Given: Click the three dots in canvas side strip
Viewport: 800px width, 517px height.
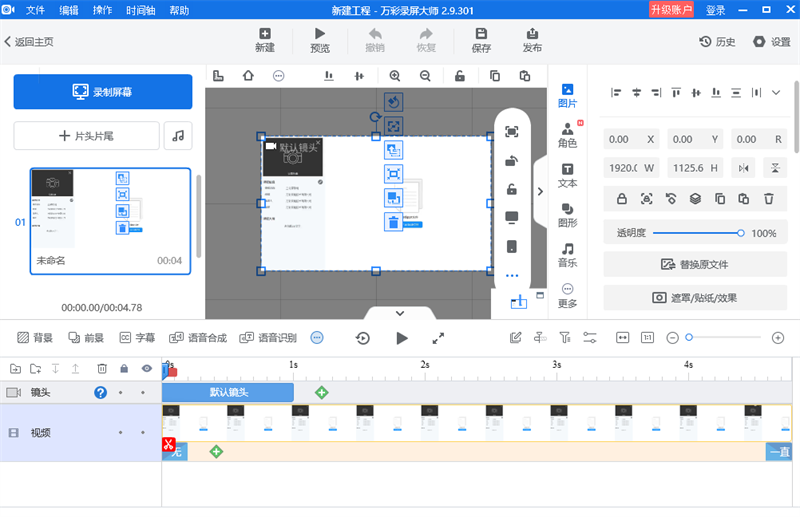Looking at the screenshot, I should pos(512,276).
